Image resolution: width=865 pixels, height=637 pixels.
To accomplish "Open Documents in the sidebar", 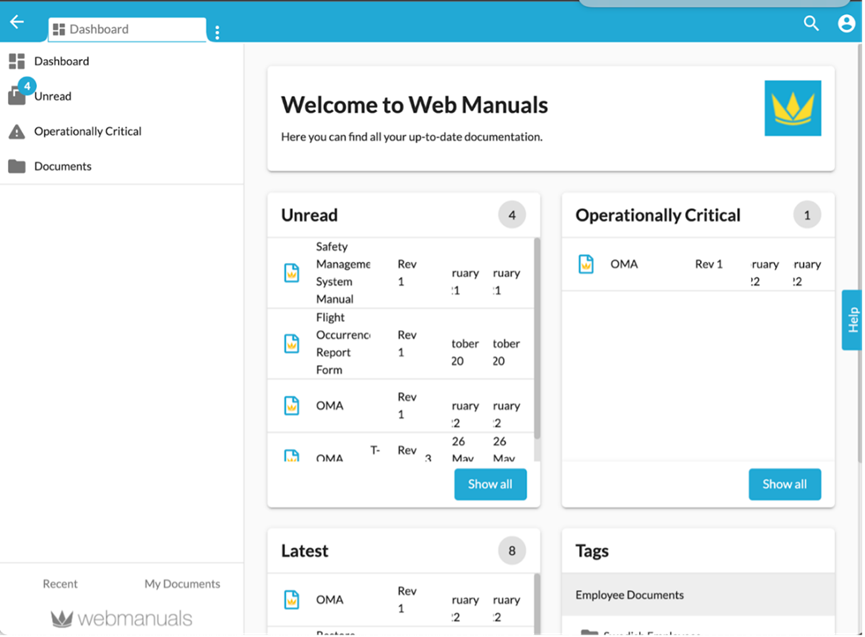I will pyautogui.click(x=63, y=167).
